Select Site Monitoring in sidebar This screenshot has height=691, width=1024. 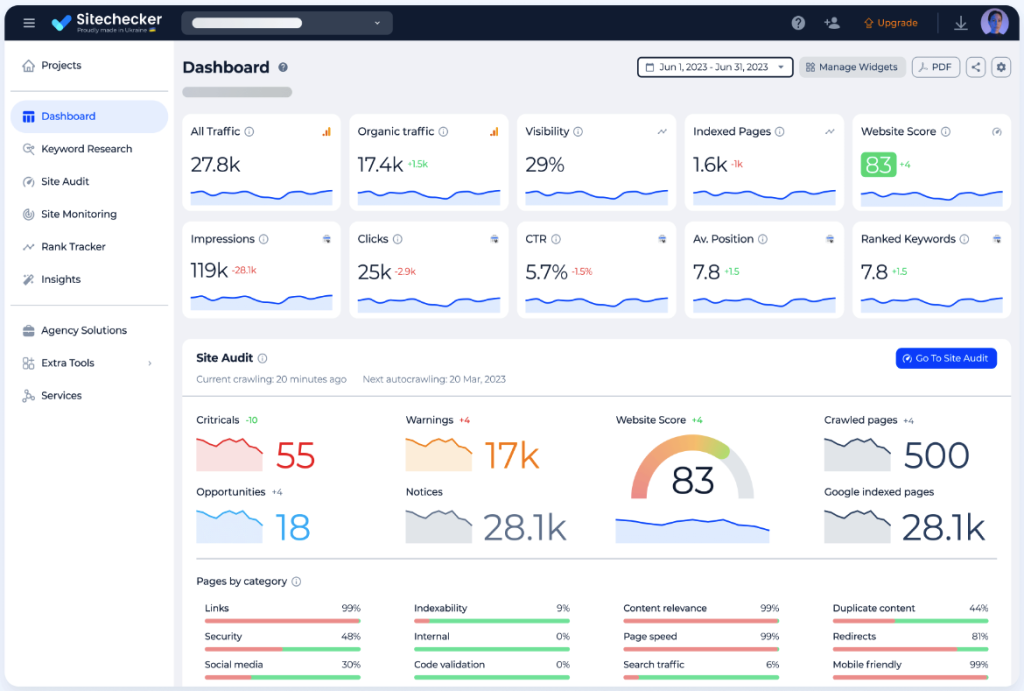pyautogui.click(x=79, y=214)
